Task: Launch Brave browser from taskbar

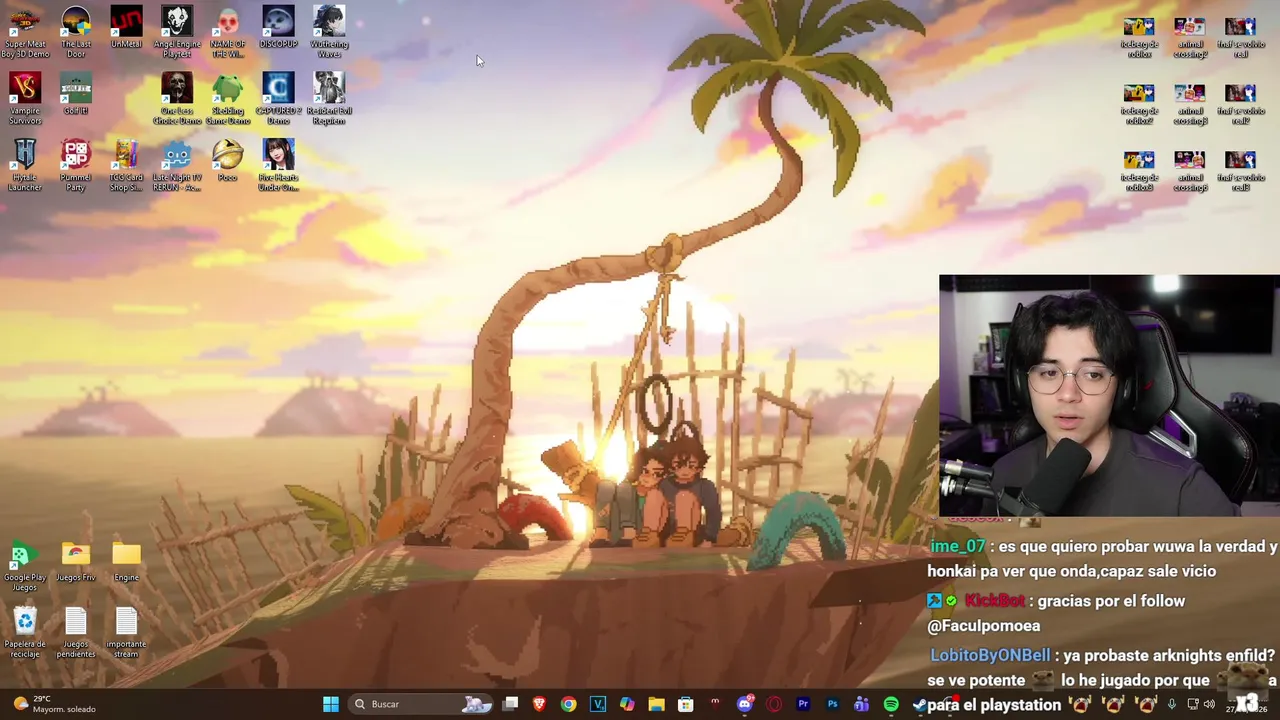Action: [539, 704]
